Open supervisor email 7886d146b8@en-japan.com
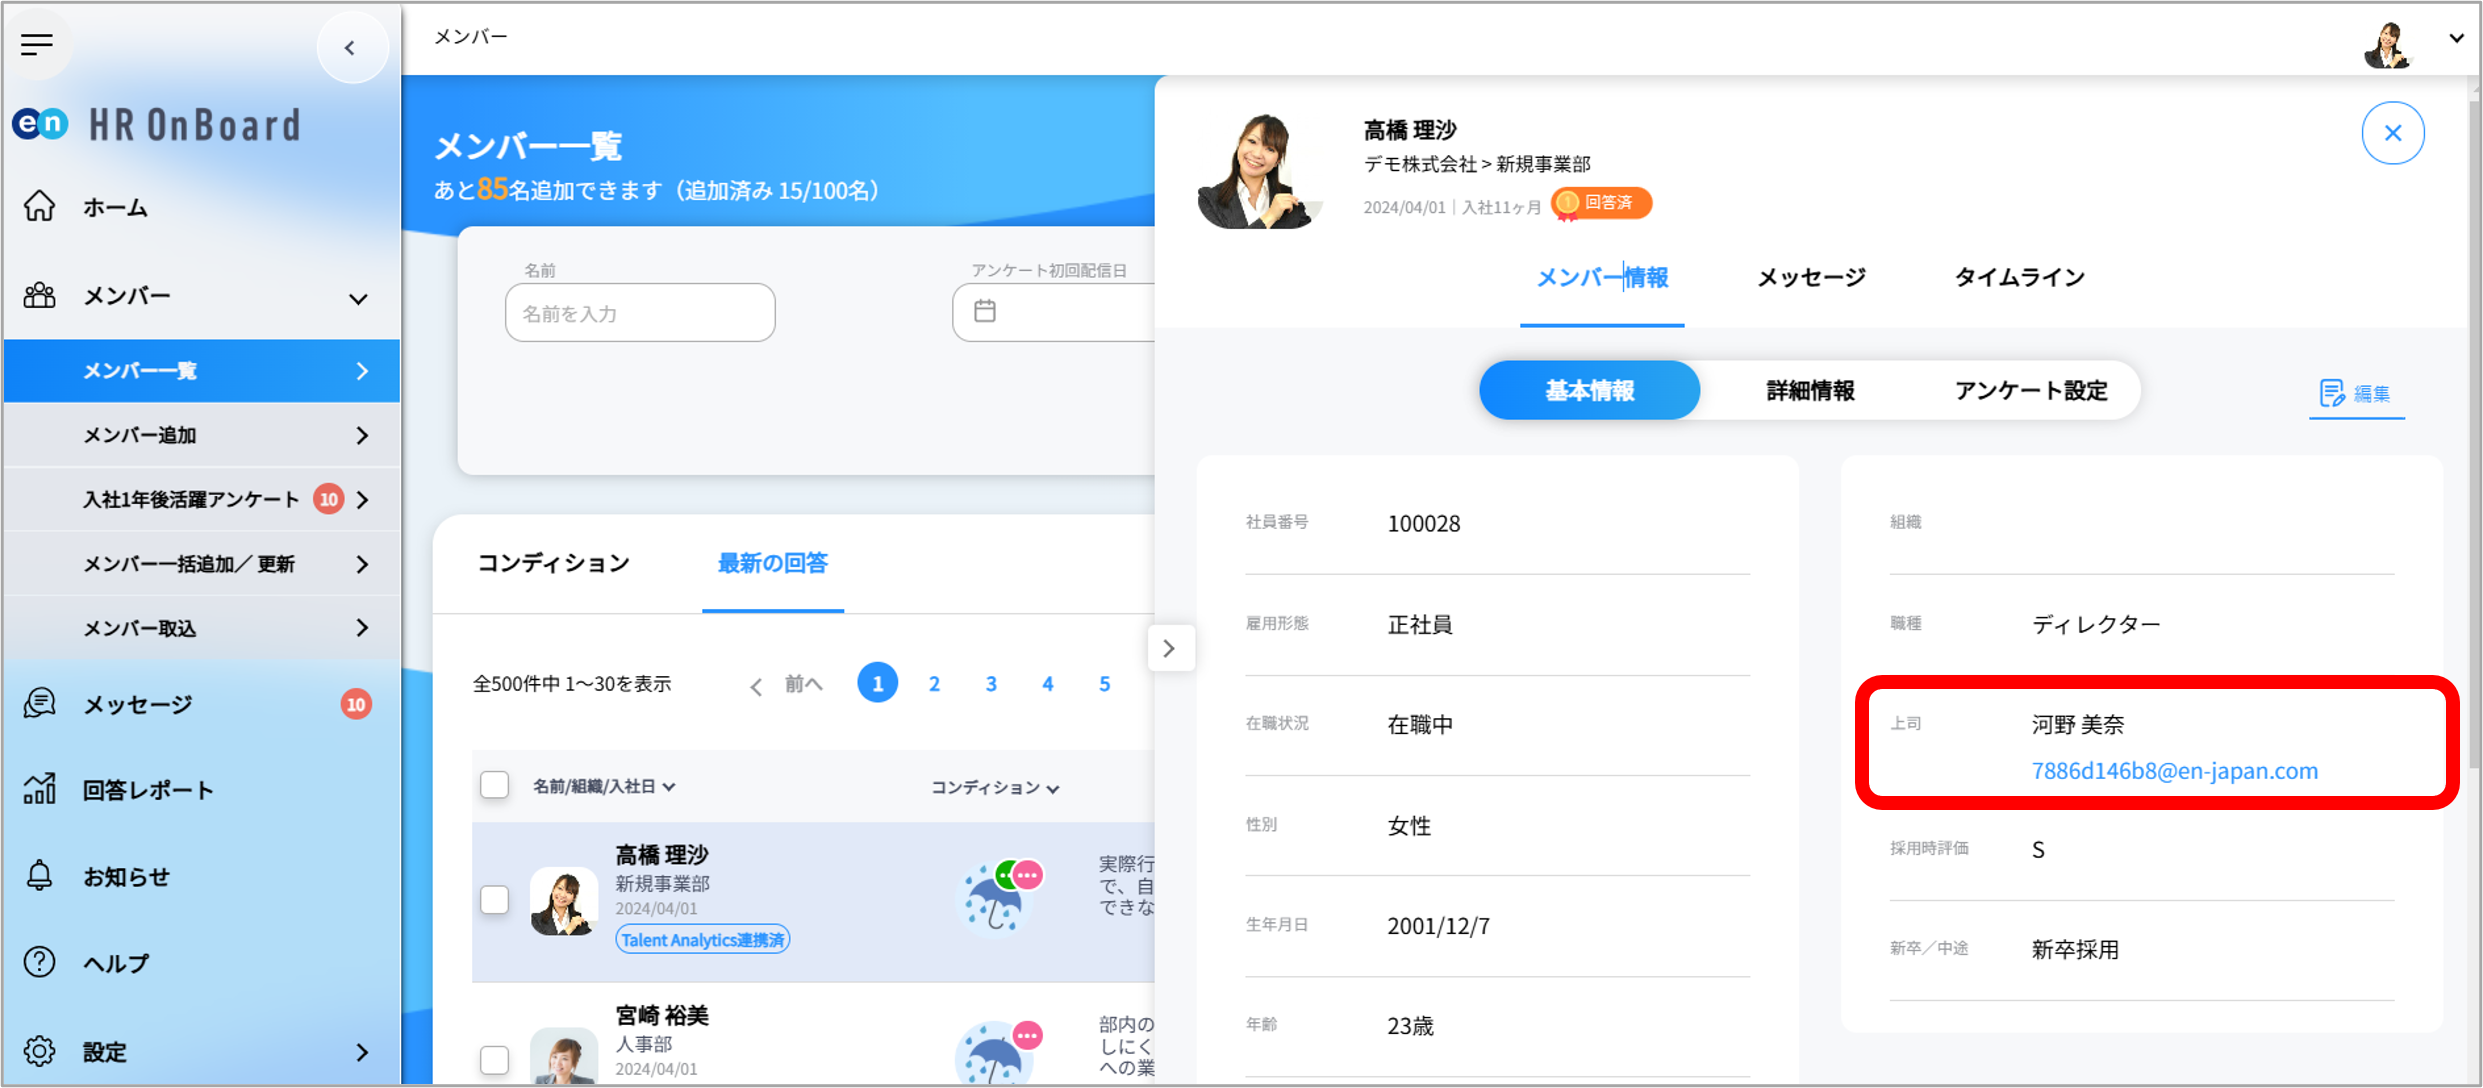 pos(2174,771)
